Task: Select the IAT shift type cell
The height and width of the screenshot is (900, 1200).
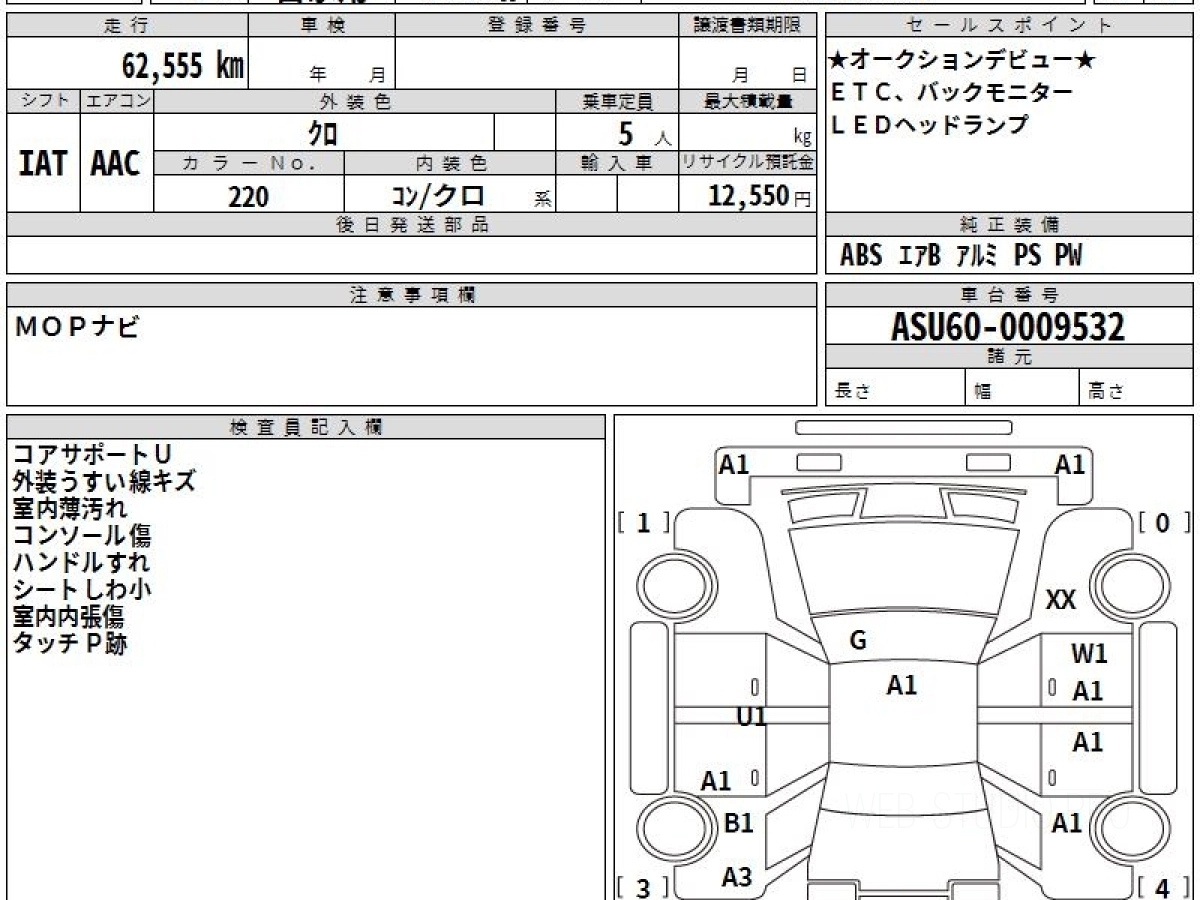Action: pos(43,163)
